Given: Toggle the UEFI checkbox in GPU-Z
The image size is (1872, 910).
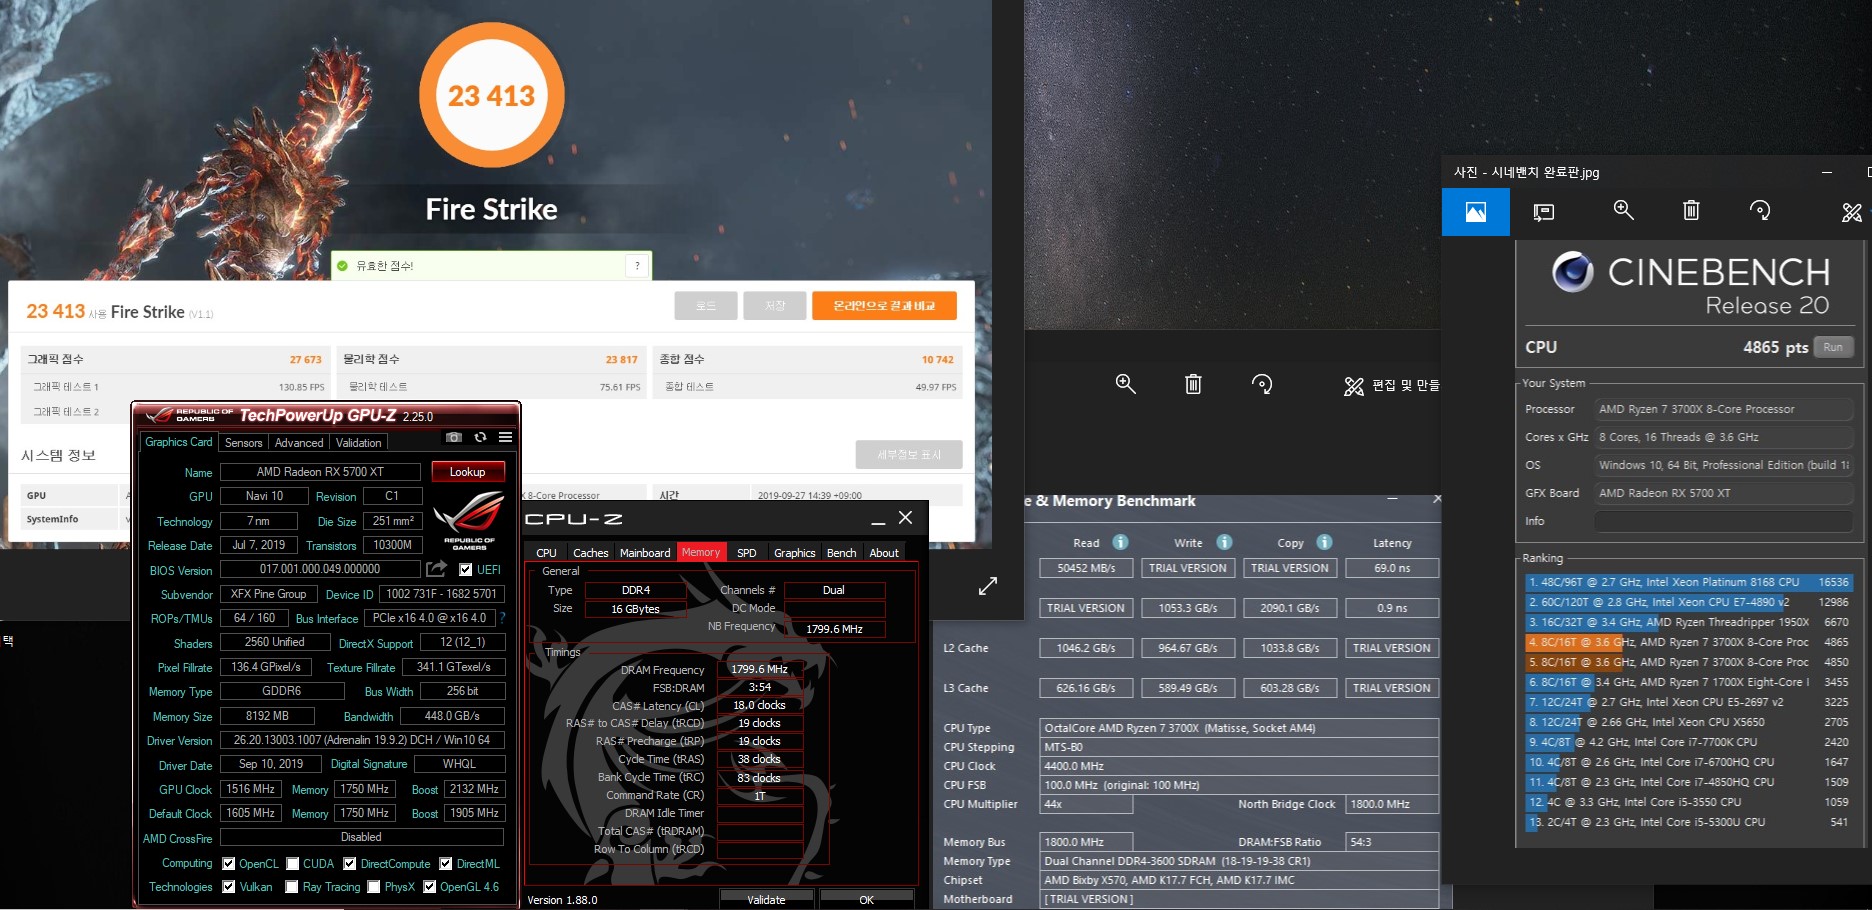Looking at the screenshot, I should [x=465, y=570].
